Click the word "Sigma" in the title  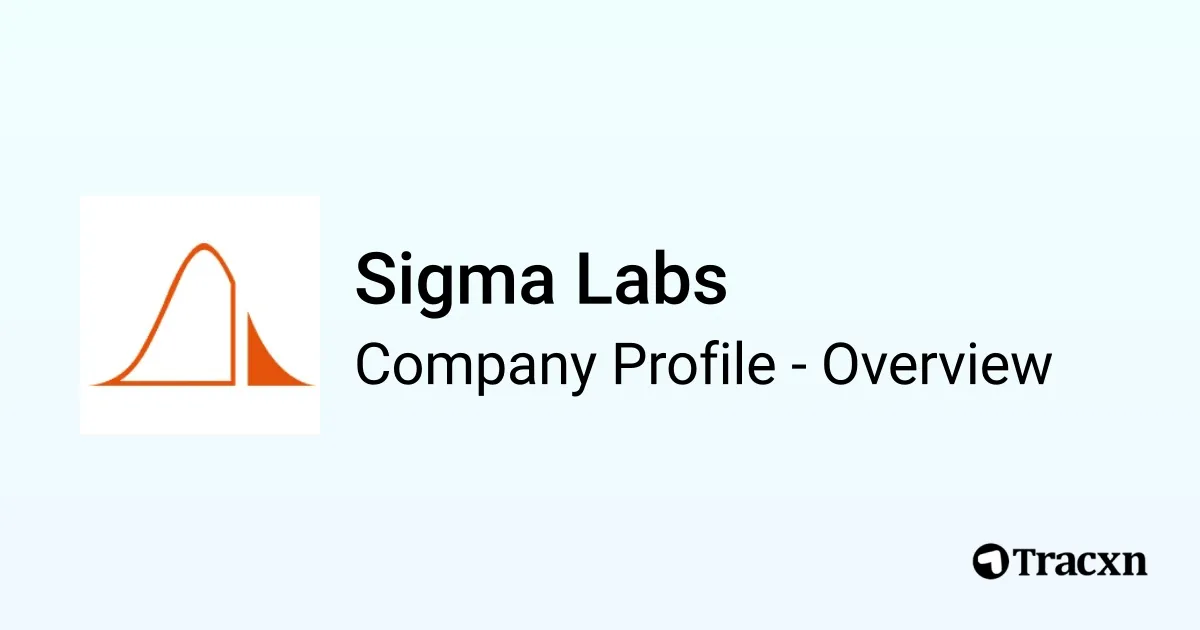[448, 279]
